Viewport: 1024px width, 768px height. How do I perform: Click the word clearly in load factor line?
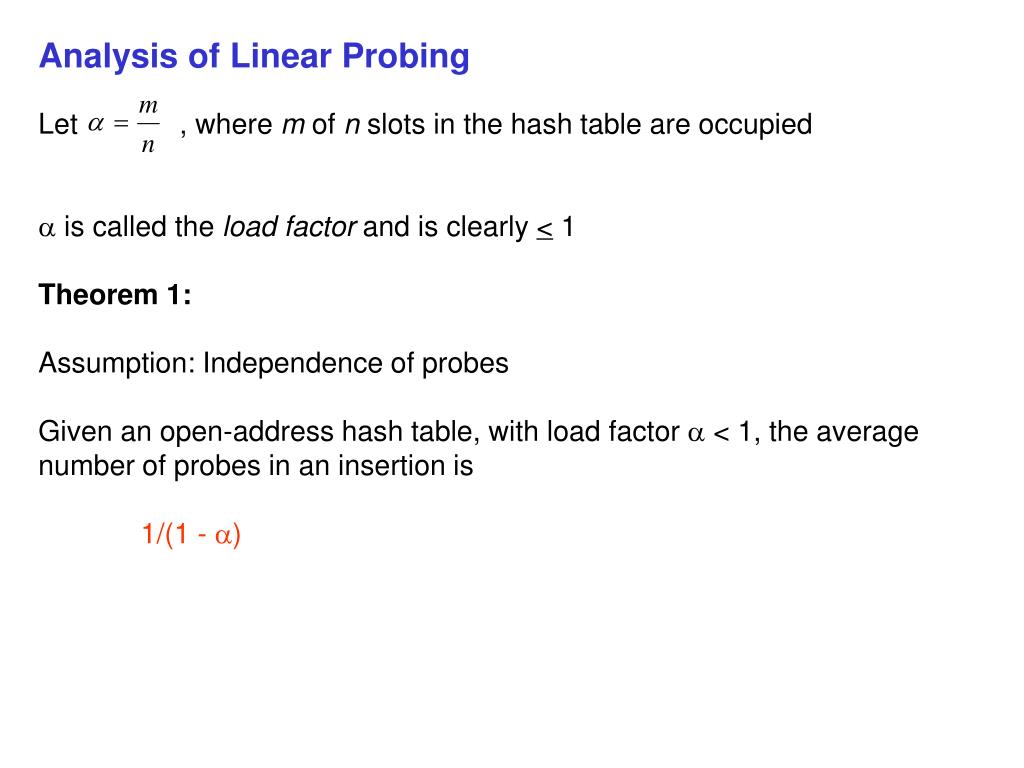tap(487, 227)
